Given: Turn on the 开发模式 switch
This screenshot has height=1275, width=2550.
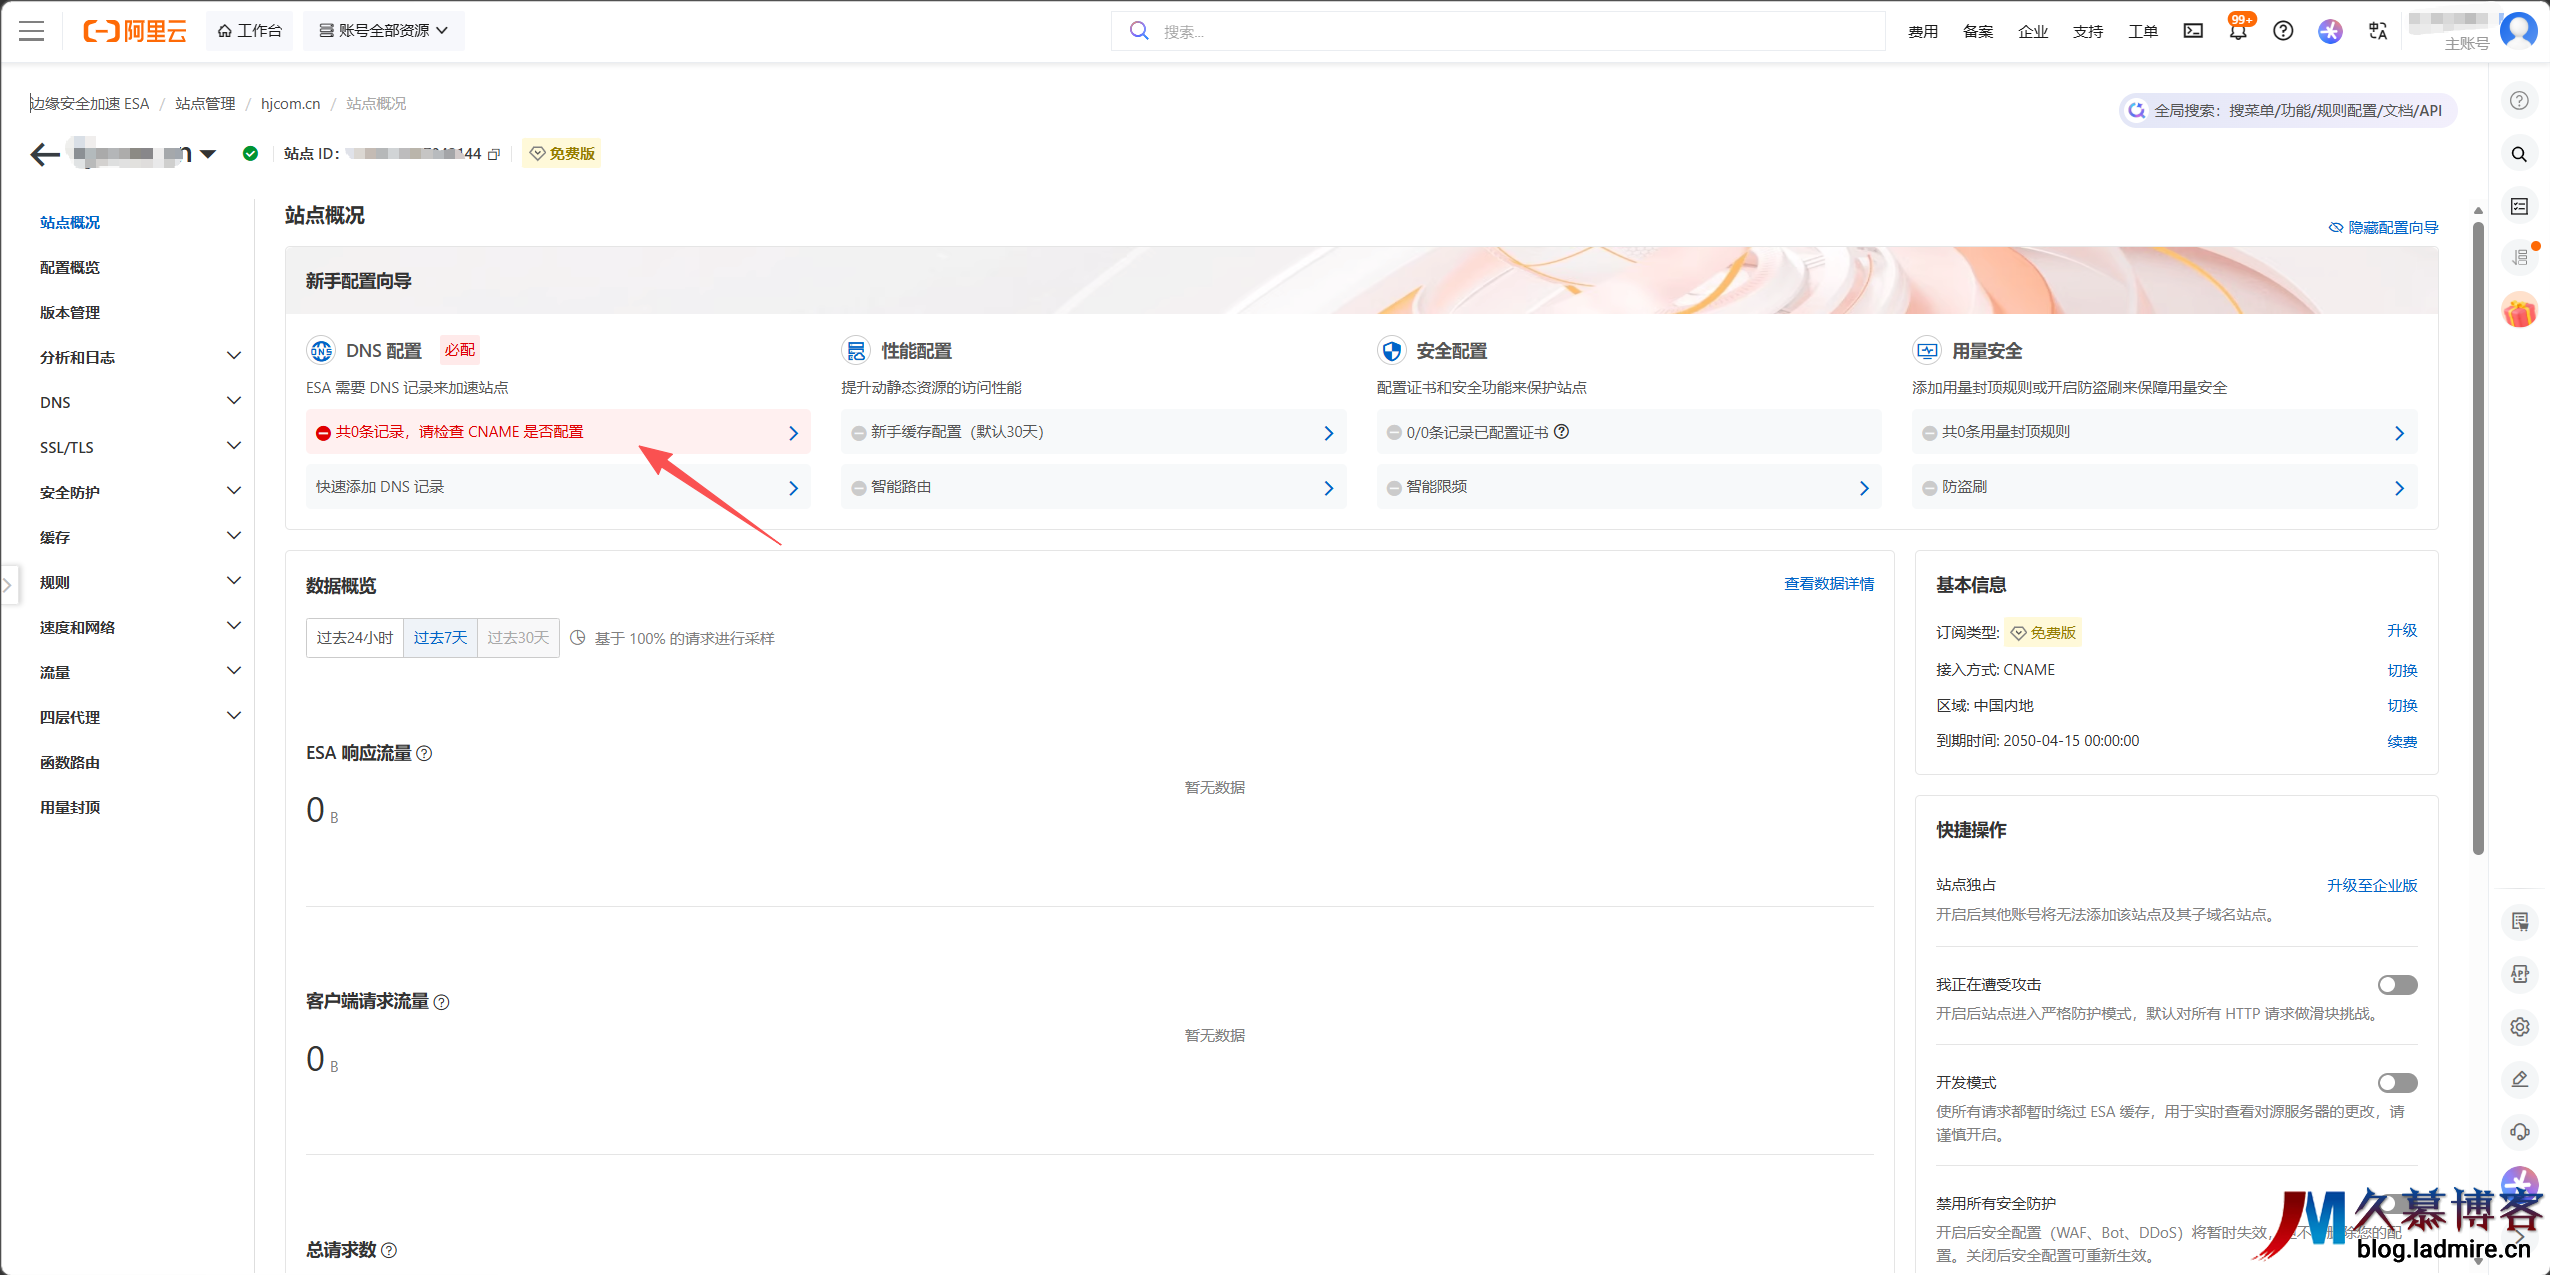Looking at the screenshot, I should pyautogui.click(x=2397, y=1083).
